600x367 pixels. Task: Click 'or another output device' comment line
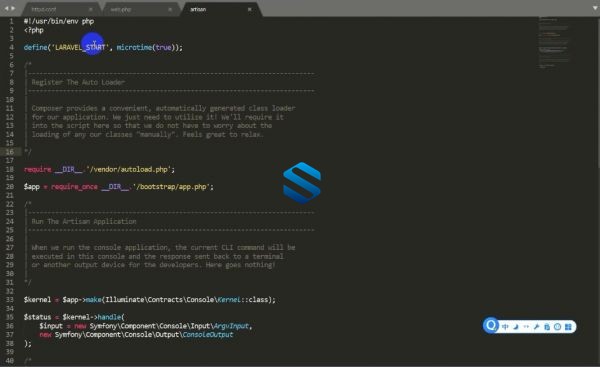(x=153, y=265)
